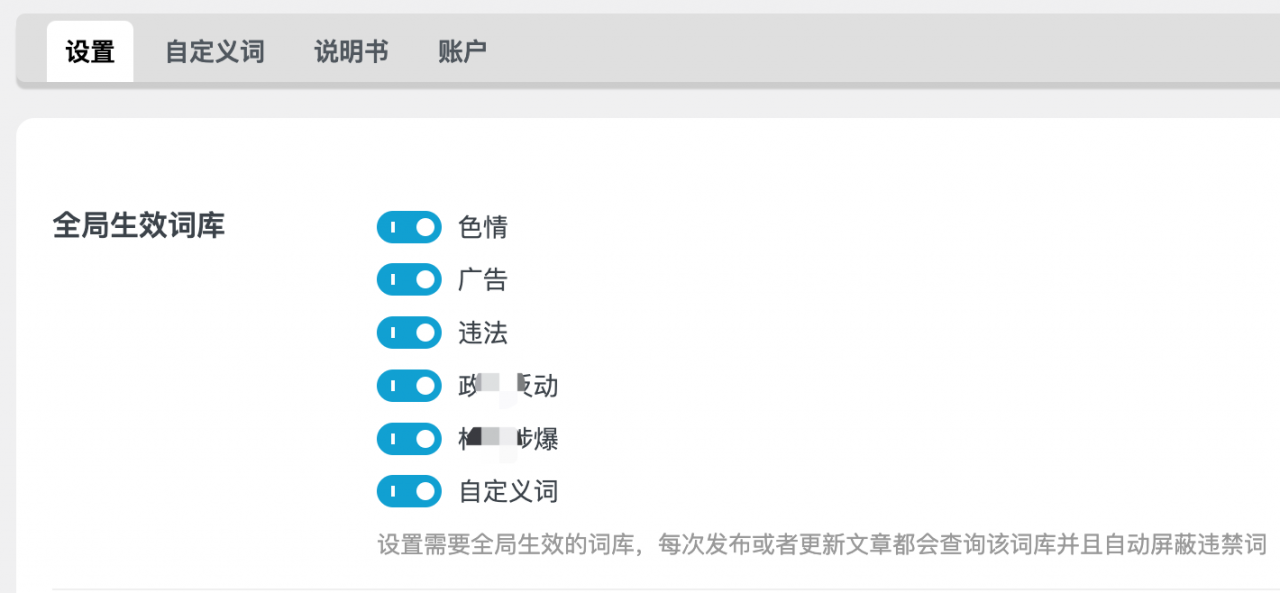Toggle the fourth word library switch ending in 动
This screenshot has width=1280, height=593.
pyautogui.click(x=408, y=385)
